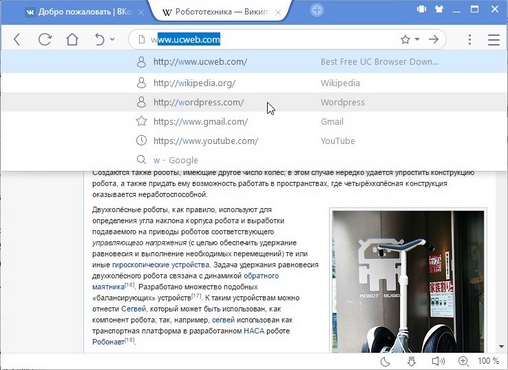This screenshot has height=370, width=508.
Task: Bookmark page with the star icon
Action: (405, 40)
